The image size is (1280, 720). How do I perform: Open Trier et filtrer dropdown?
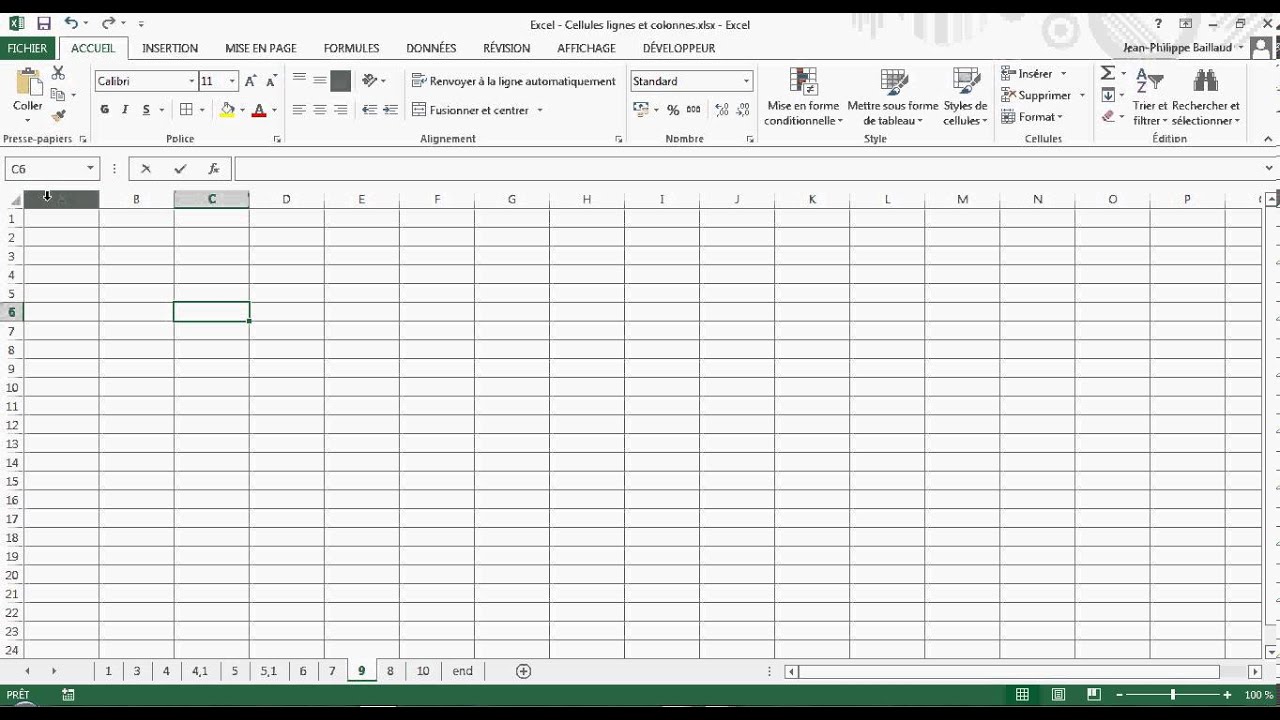pyautogui.click(x=1149, y=97)
